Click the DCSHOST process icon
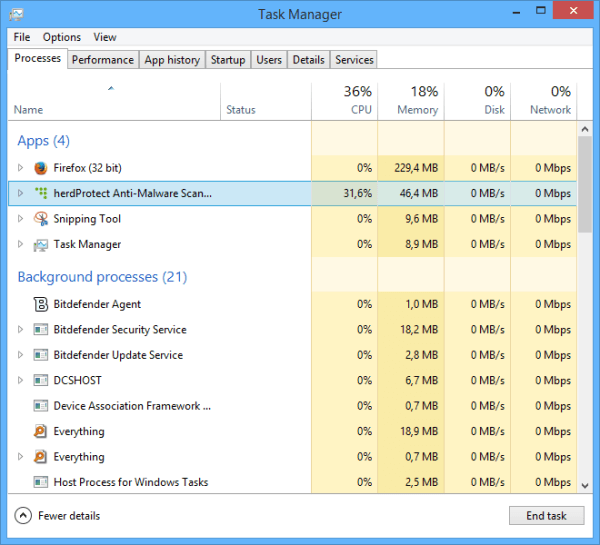The image size is (600, 545). coord(41,380)
